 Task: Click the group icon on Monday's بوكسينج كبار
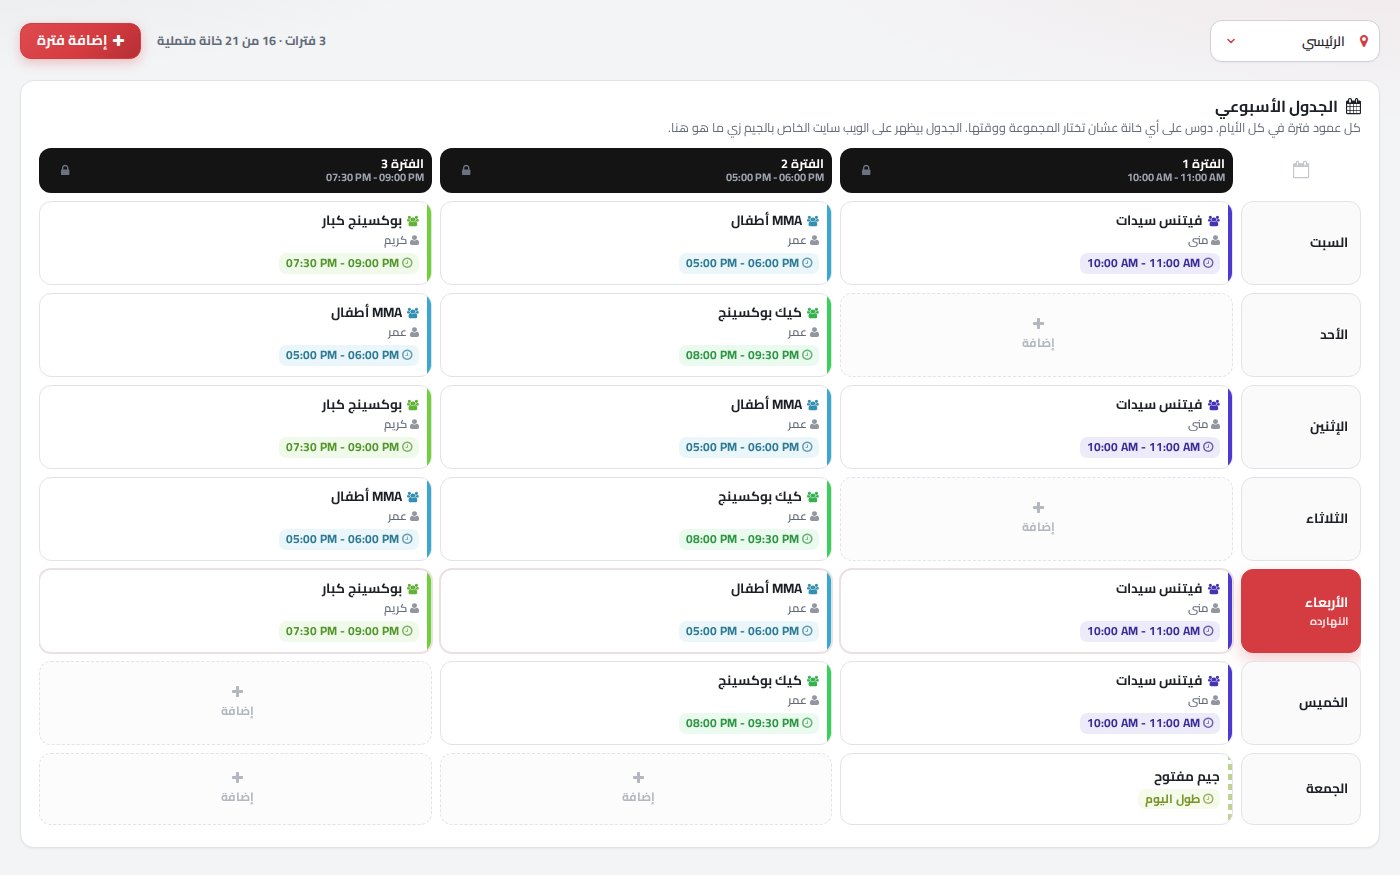pyautogui.click(x=413, y=405)
